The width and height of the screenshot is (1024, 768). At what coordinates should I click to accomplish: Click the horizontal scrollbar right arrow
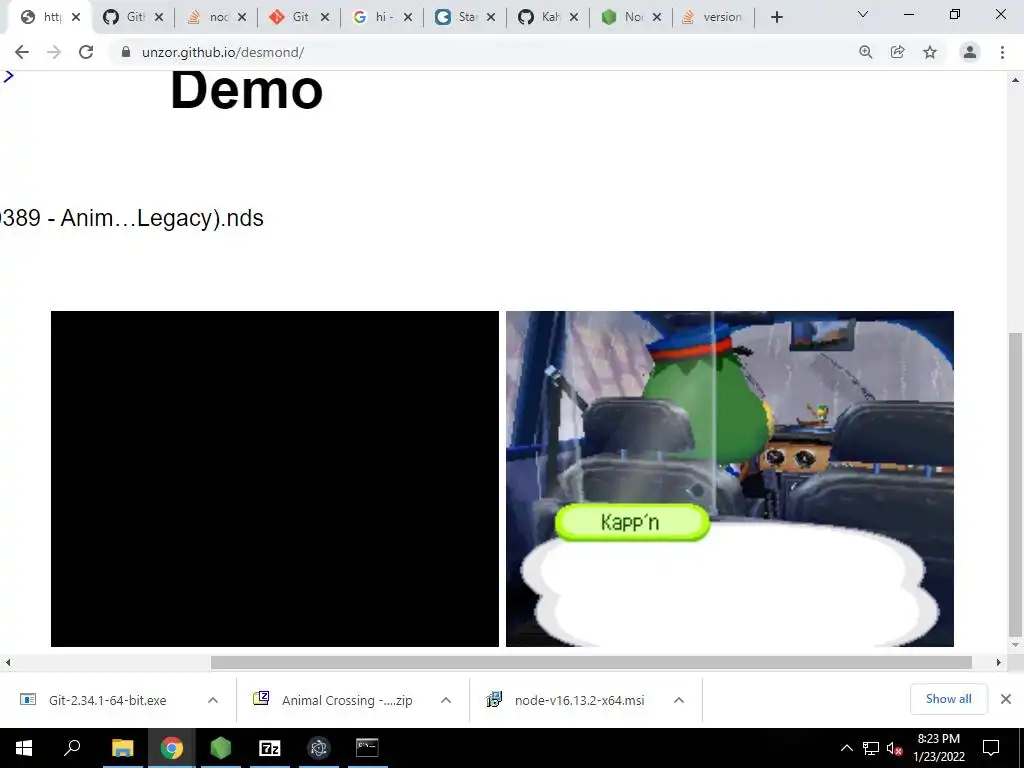(x=998, y=662)
